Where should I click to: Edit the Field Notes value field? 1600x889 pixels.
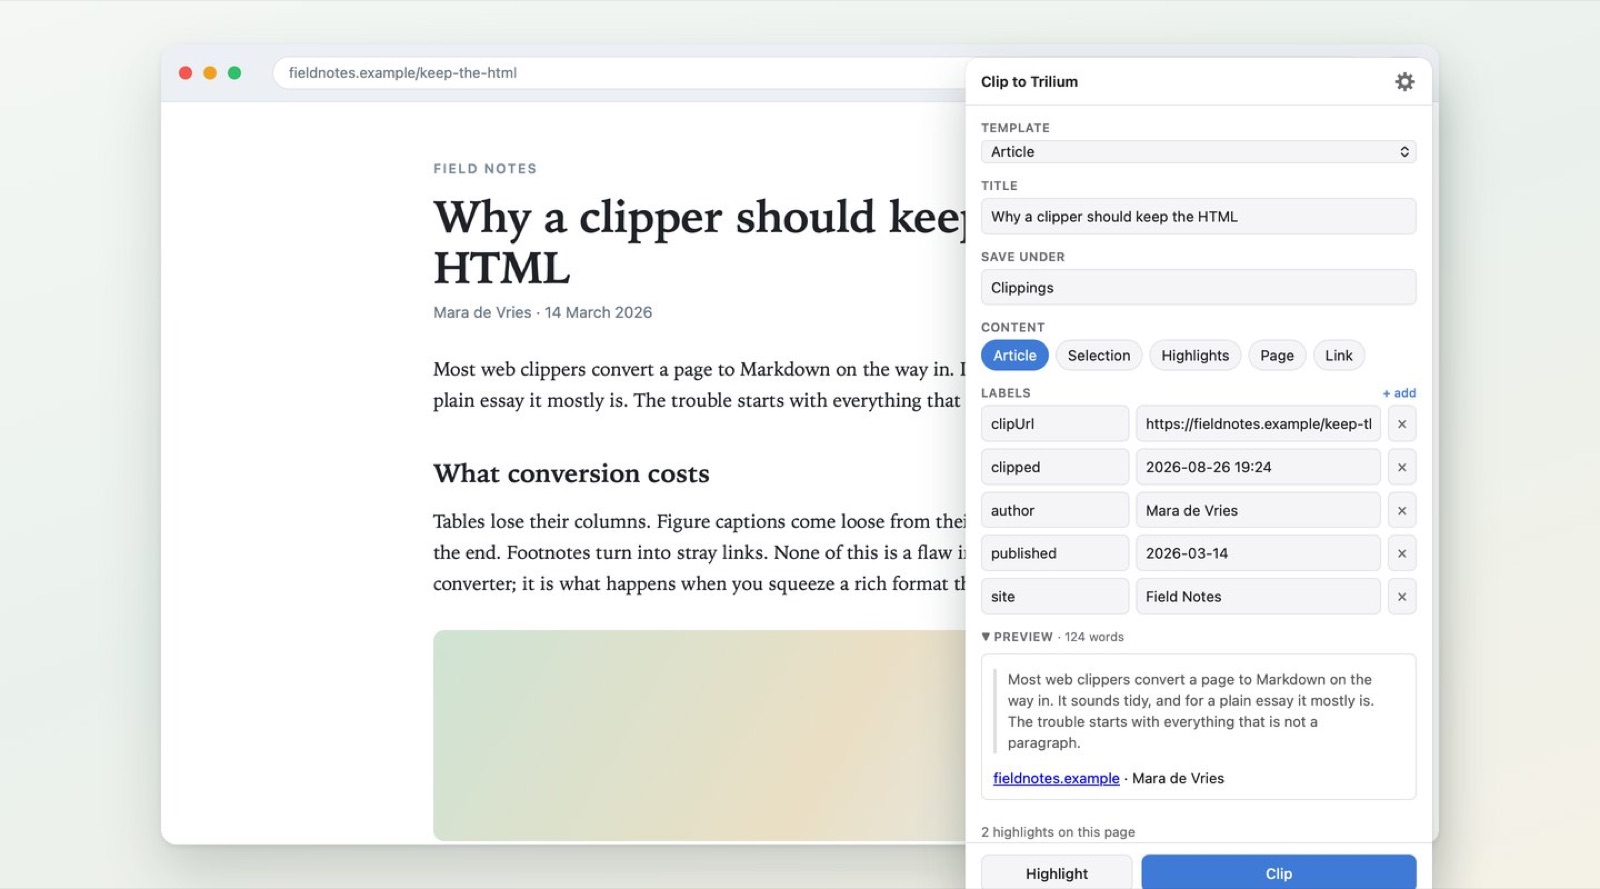click(x=1258, y=597)
